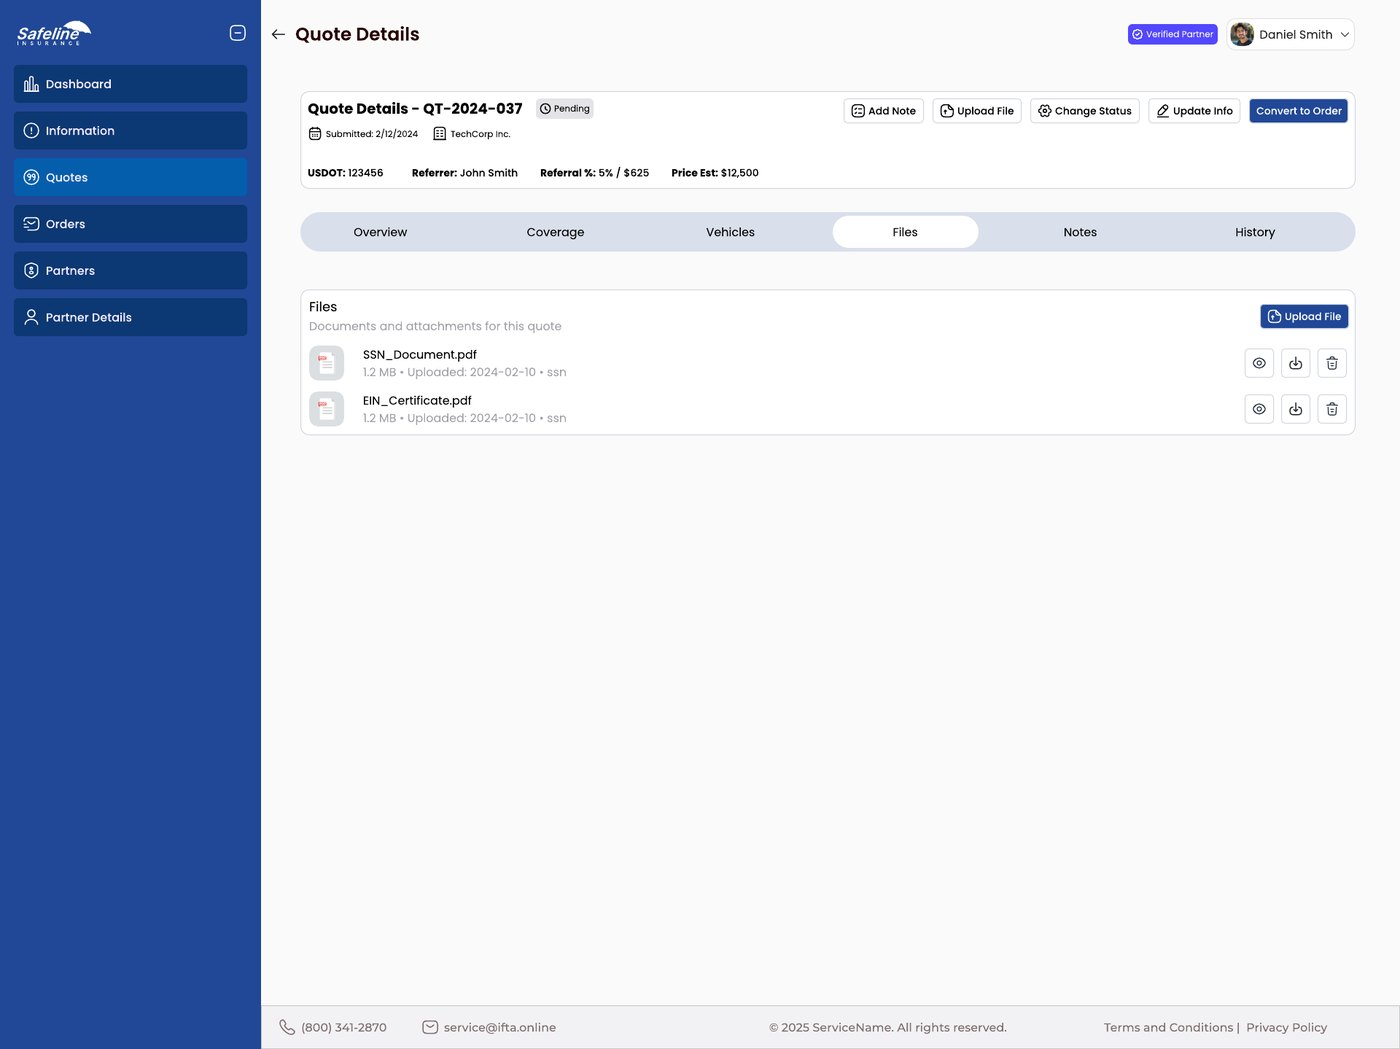Switch to the Overview tab

(x=380, y=232)
